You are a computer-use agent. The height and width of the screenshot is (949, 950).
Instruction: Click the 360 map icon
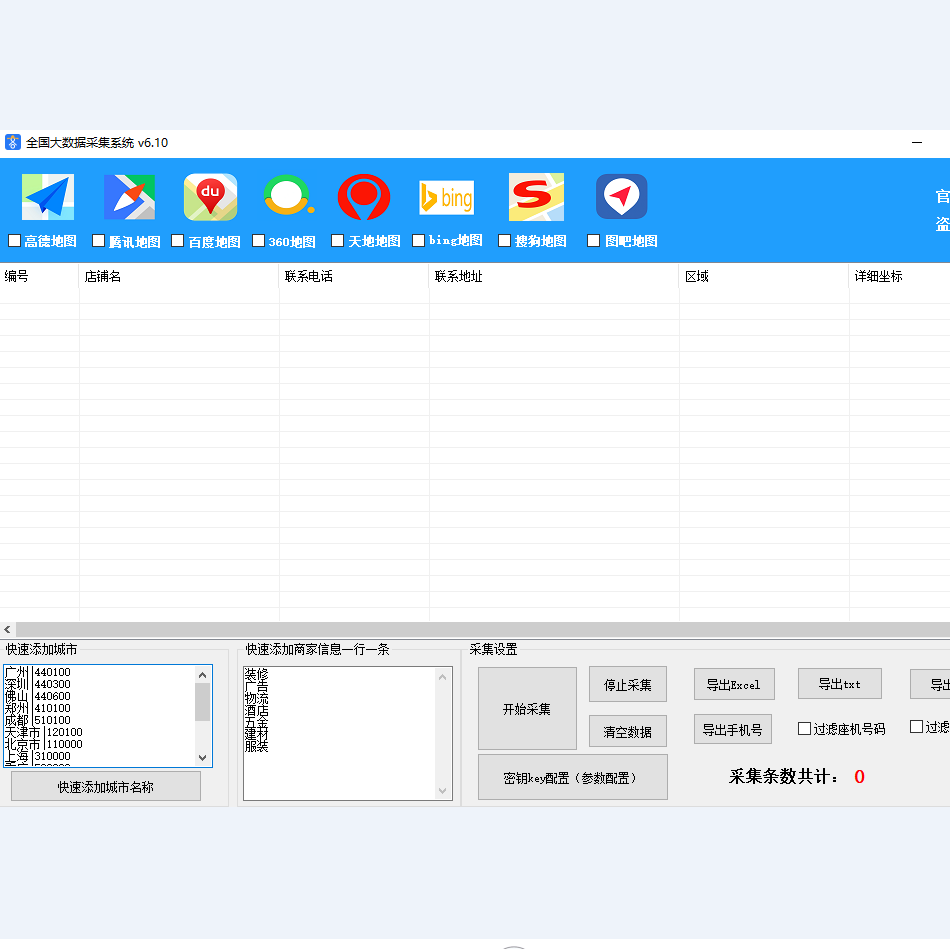pyautogui.click(x=288, y=197)
